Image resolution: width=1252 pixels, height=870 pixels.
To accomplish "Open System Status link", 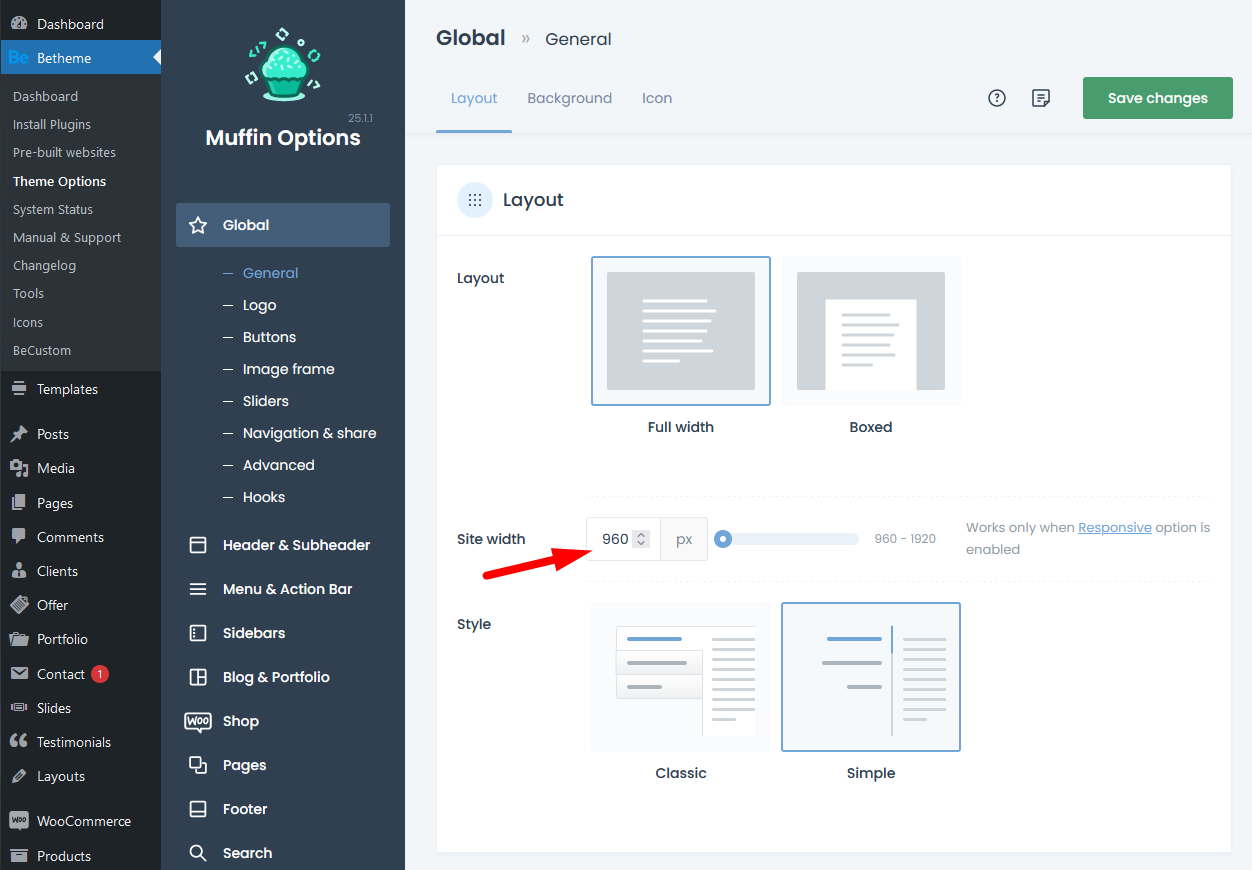I will coord(53,209).
